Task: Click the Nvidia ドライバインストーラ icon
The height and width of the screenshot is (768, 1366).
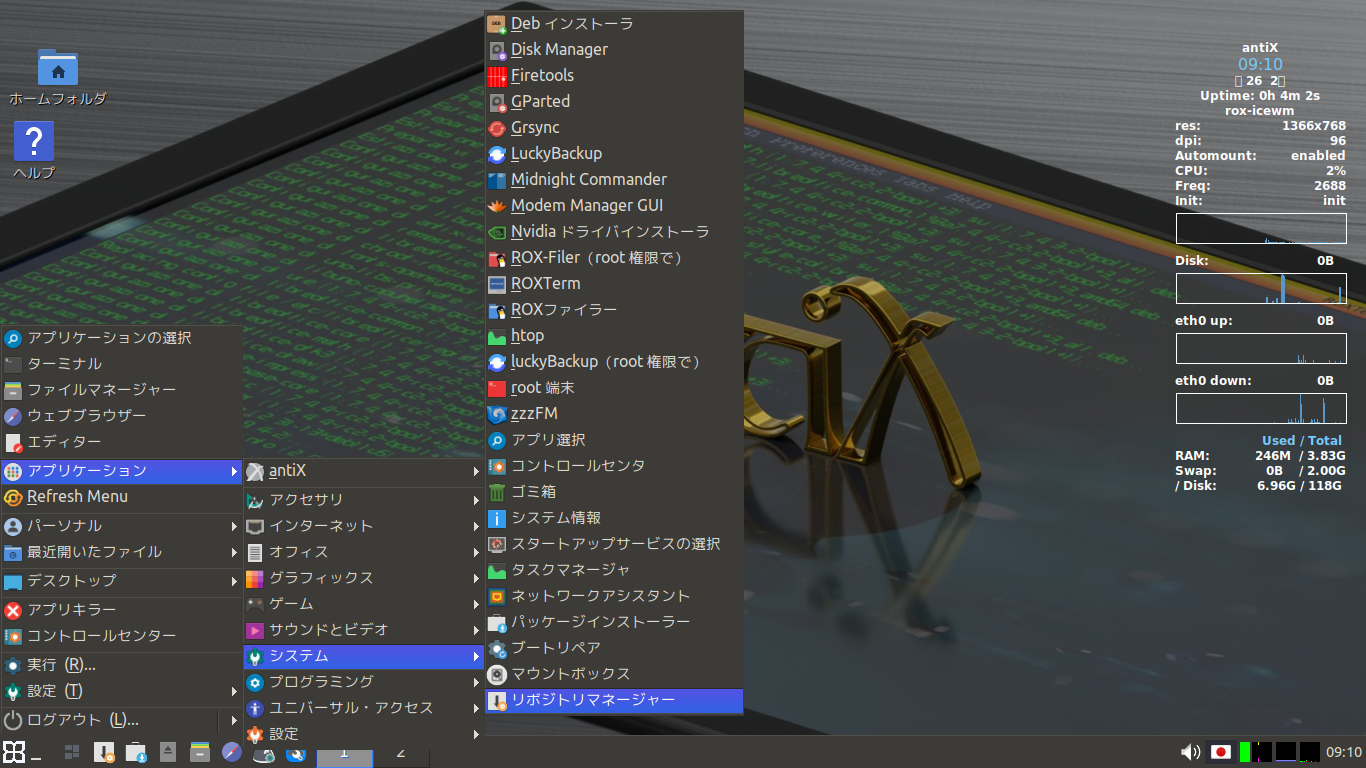Action: pyautogui.click(x=497, y=231)
